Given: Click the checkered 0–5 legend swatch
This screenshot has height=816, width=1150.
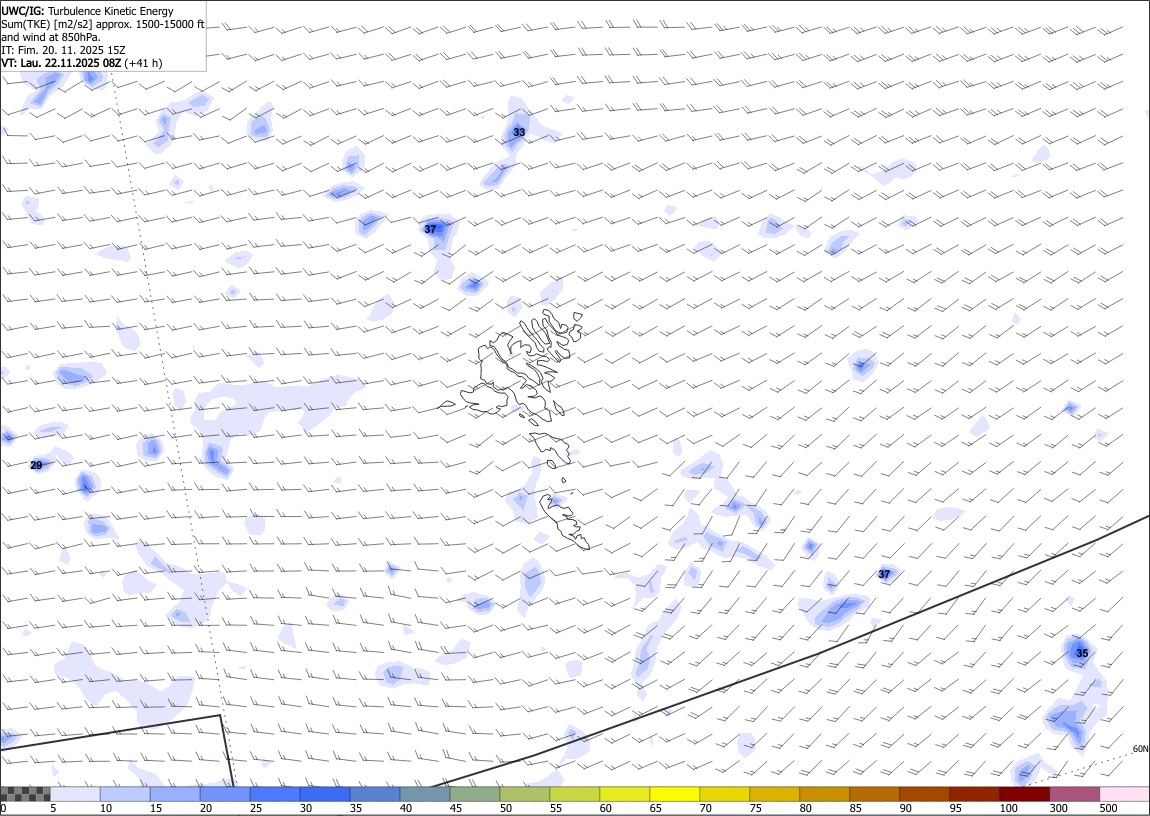Looking at the screenshot, I should coord(26,794).
